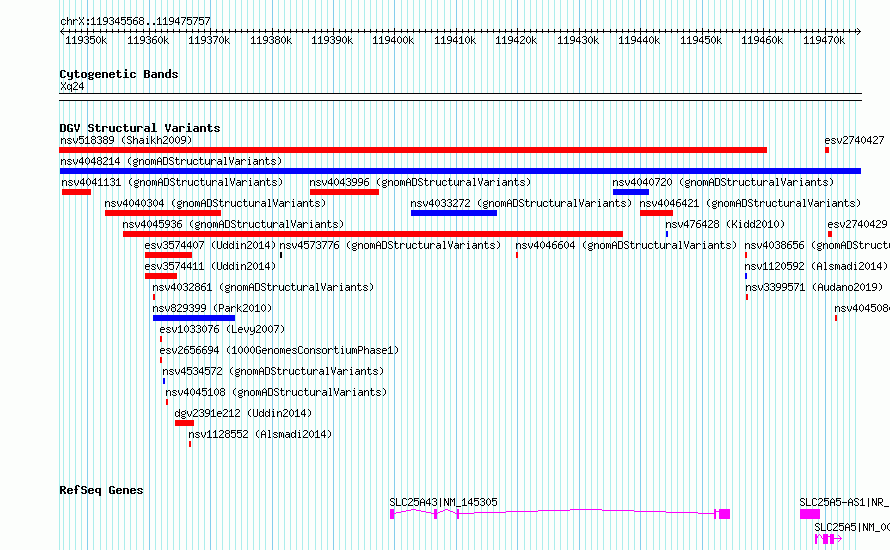Click the nsv4038656 variant label

click(817, 245)
